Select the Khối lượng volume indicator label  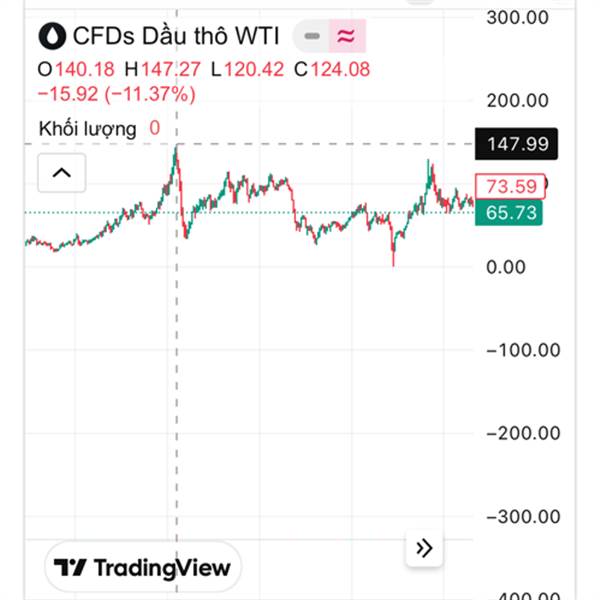(x=87, y=128)
